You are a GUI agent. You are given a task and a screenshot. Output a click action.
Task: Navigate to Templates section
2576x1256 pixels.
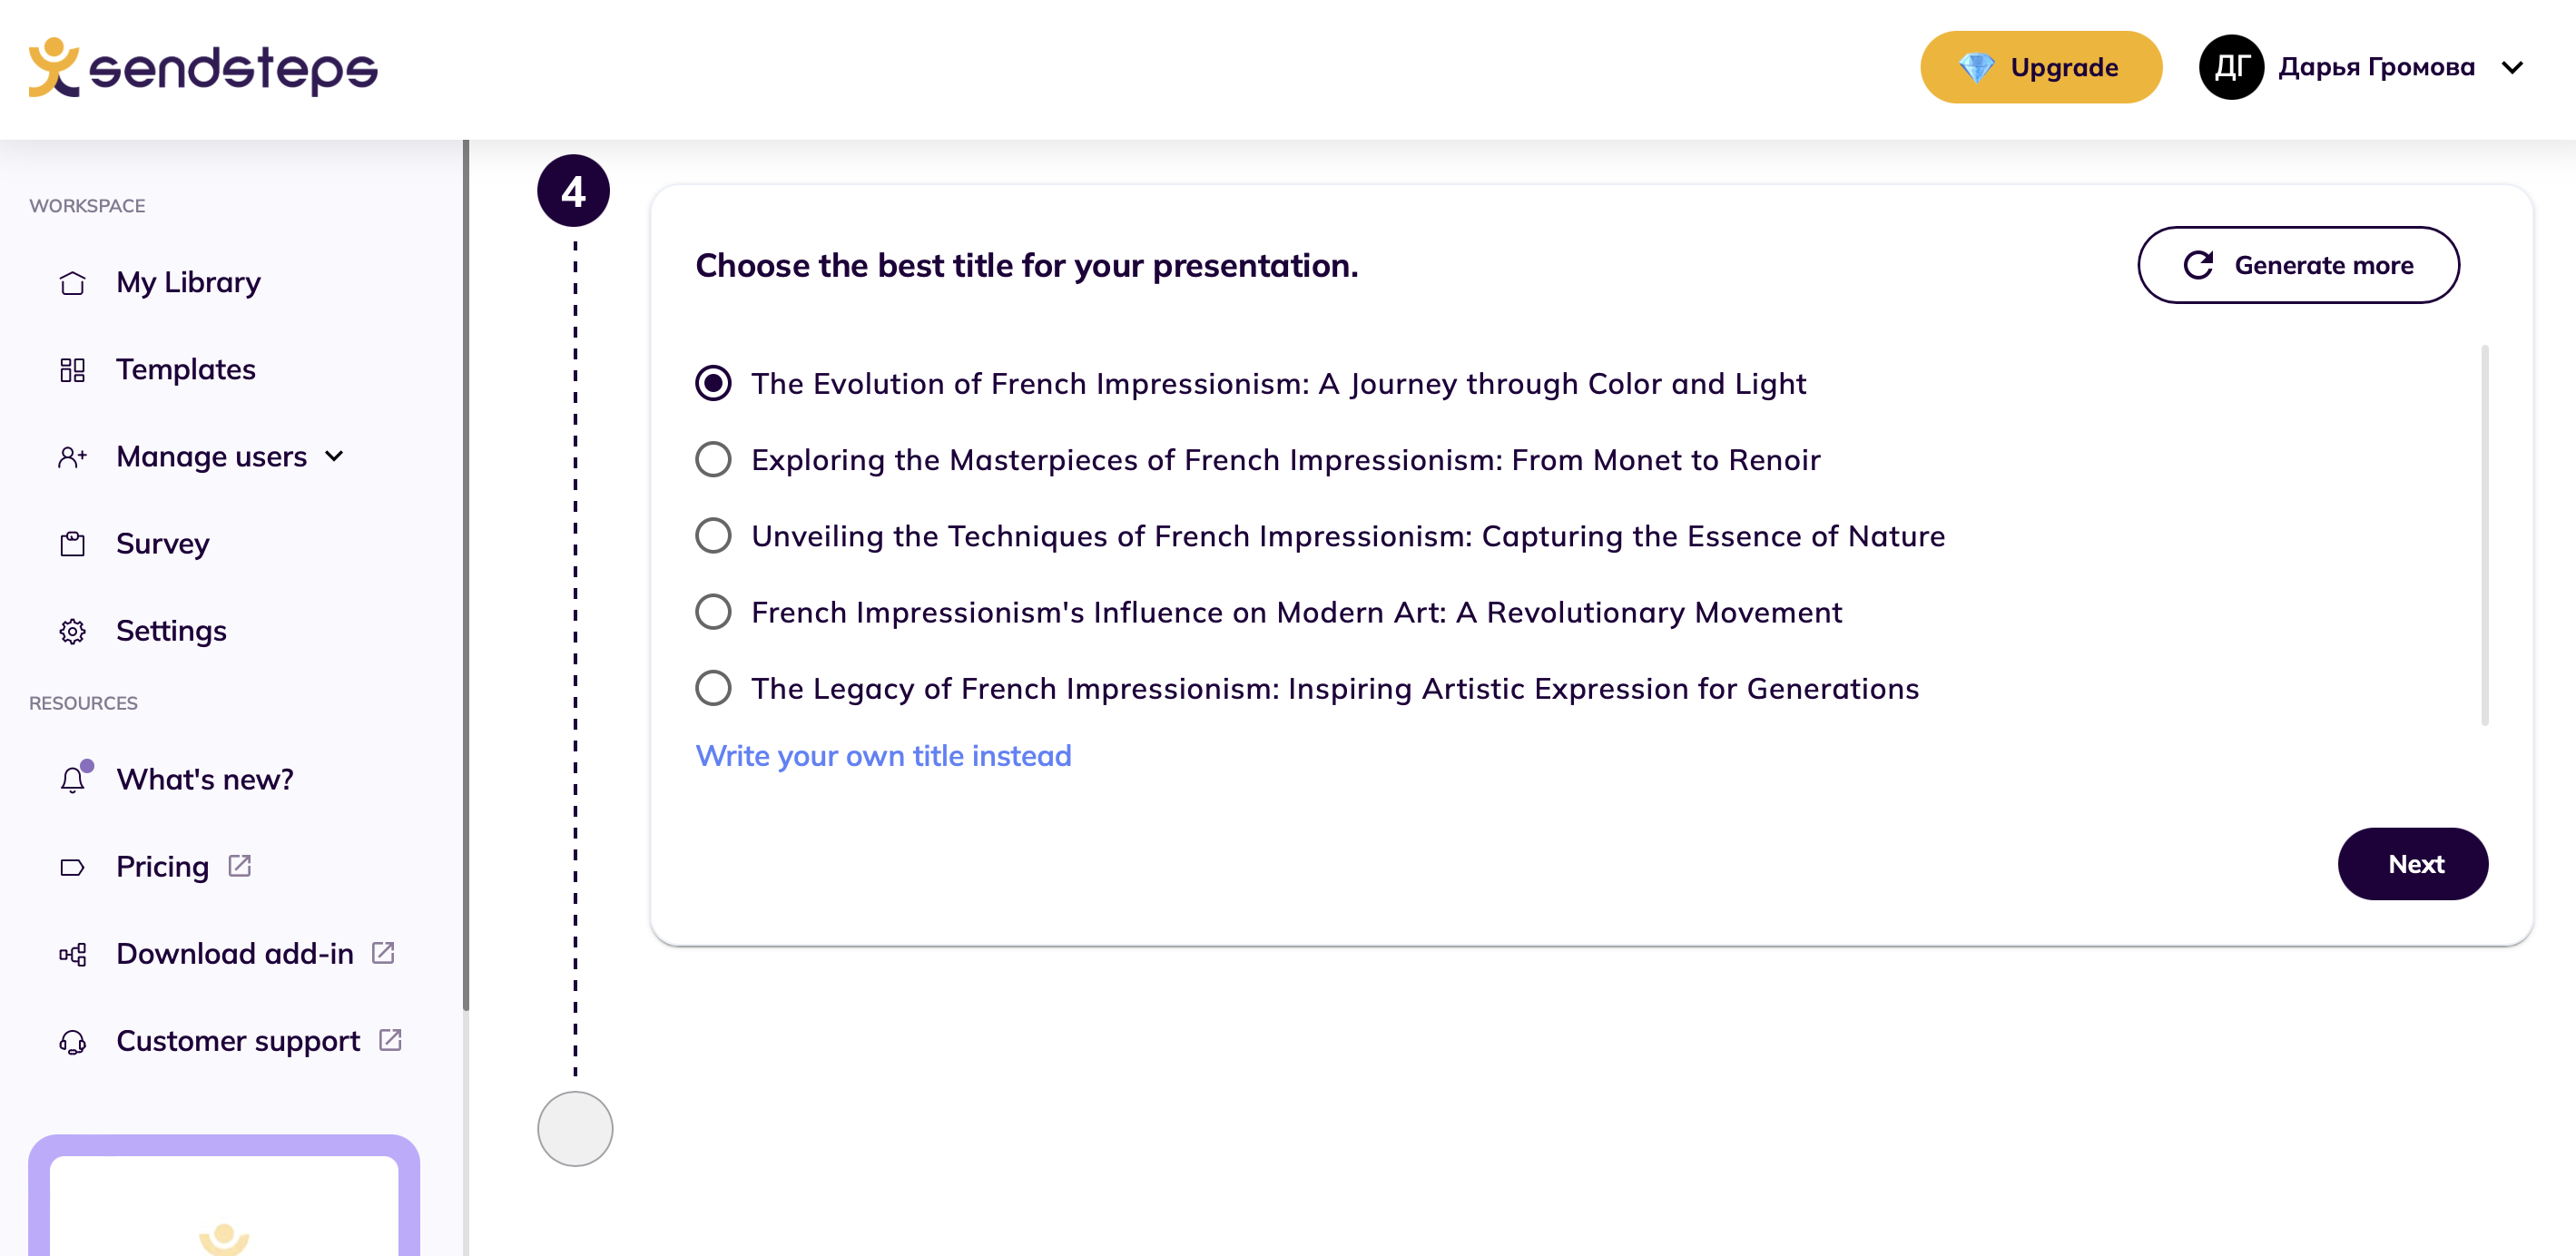point(186,369)
